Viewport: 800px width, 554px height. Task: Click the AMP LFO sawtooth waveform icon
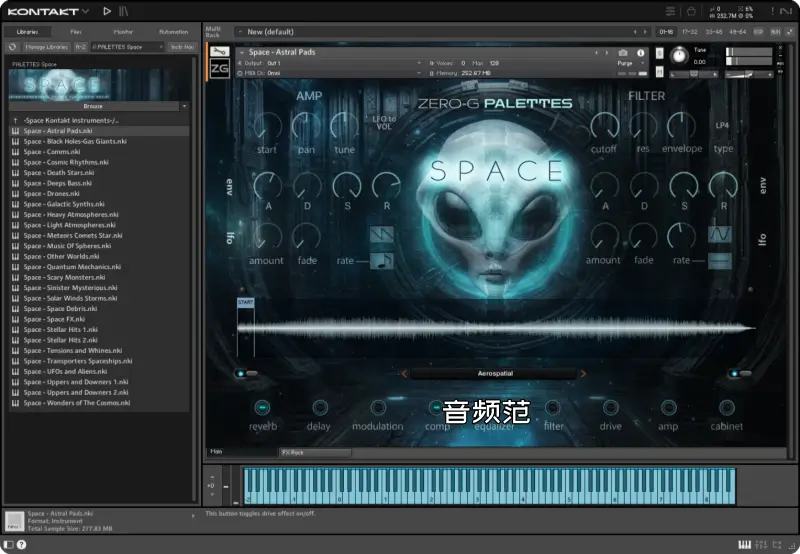tap(382, 234)
